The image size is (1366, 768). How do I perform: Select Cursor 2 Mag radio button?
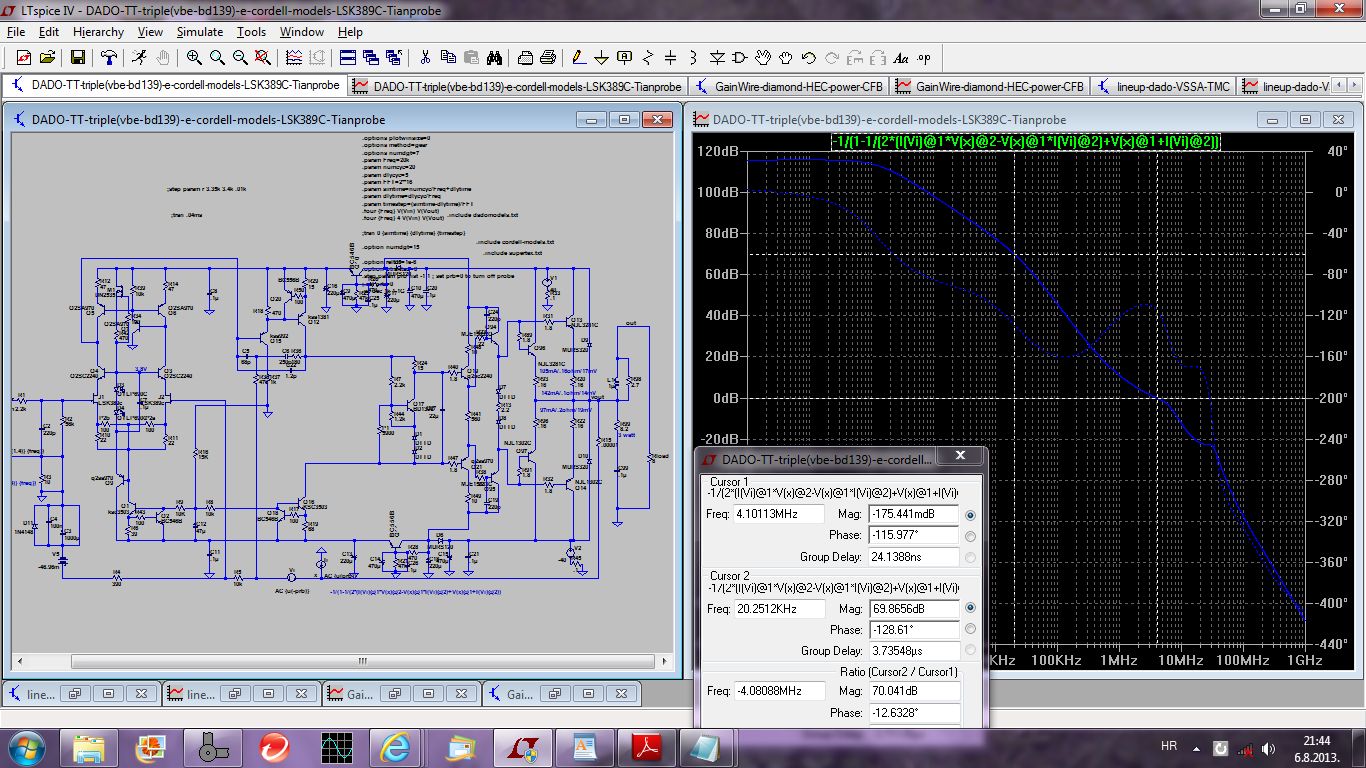[970, 608]
